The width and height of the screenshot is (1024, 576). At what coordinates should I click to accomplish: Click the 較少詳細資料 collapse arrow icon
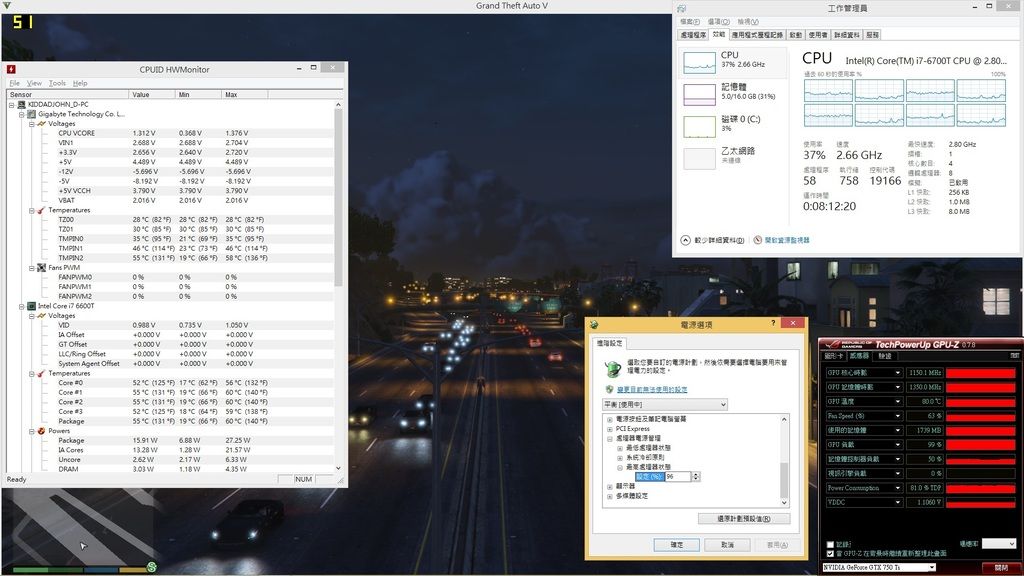click(x=685, y=240)
